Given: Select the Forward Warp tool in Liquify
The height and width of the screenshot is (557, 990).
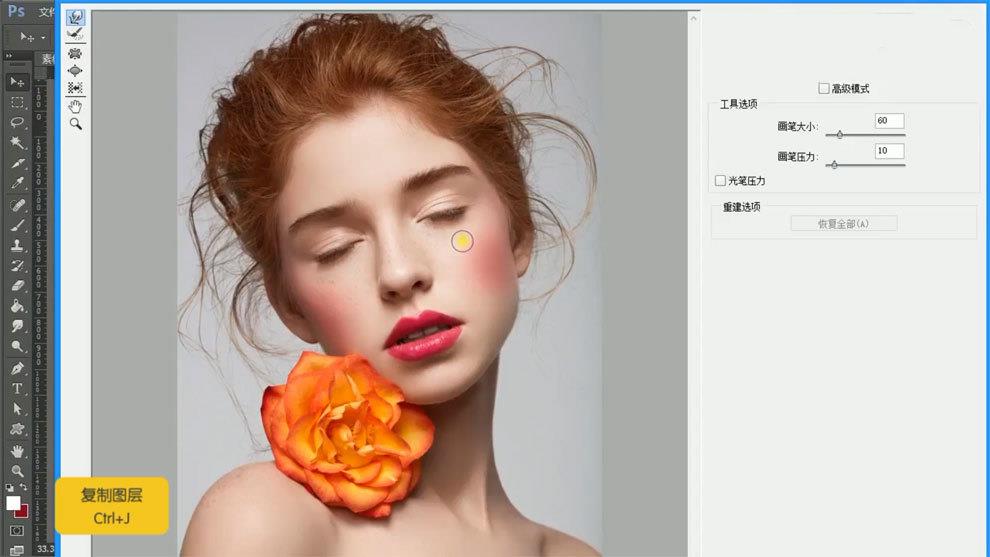Looking at the screenshot, I should 75,17.
